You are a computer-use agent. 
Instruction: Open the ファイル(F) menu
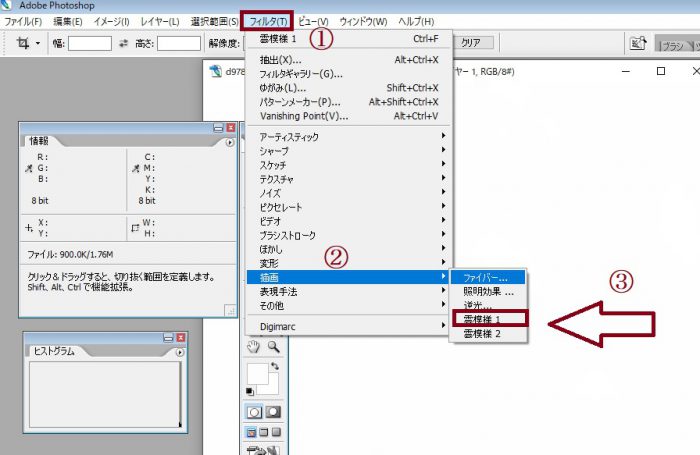[23, 21]
